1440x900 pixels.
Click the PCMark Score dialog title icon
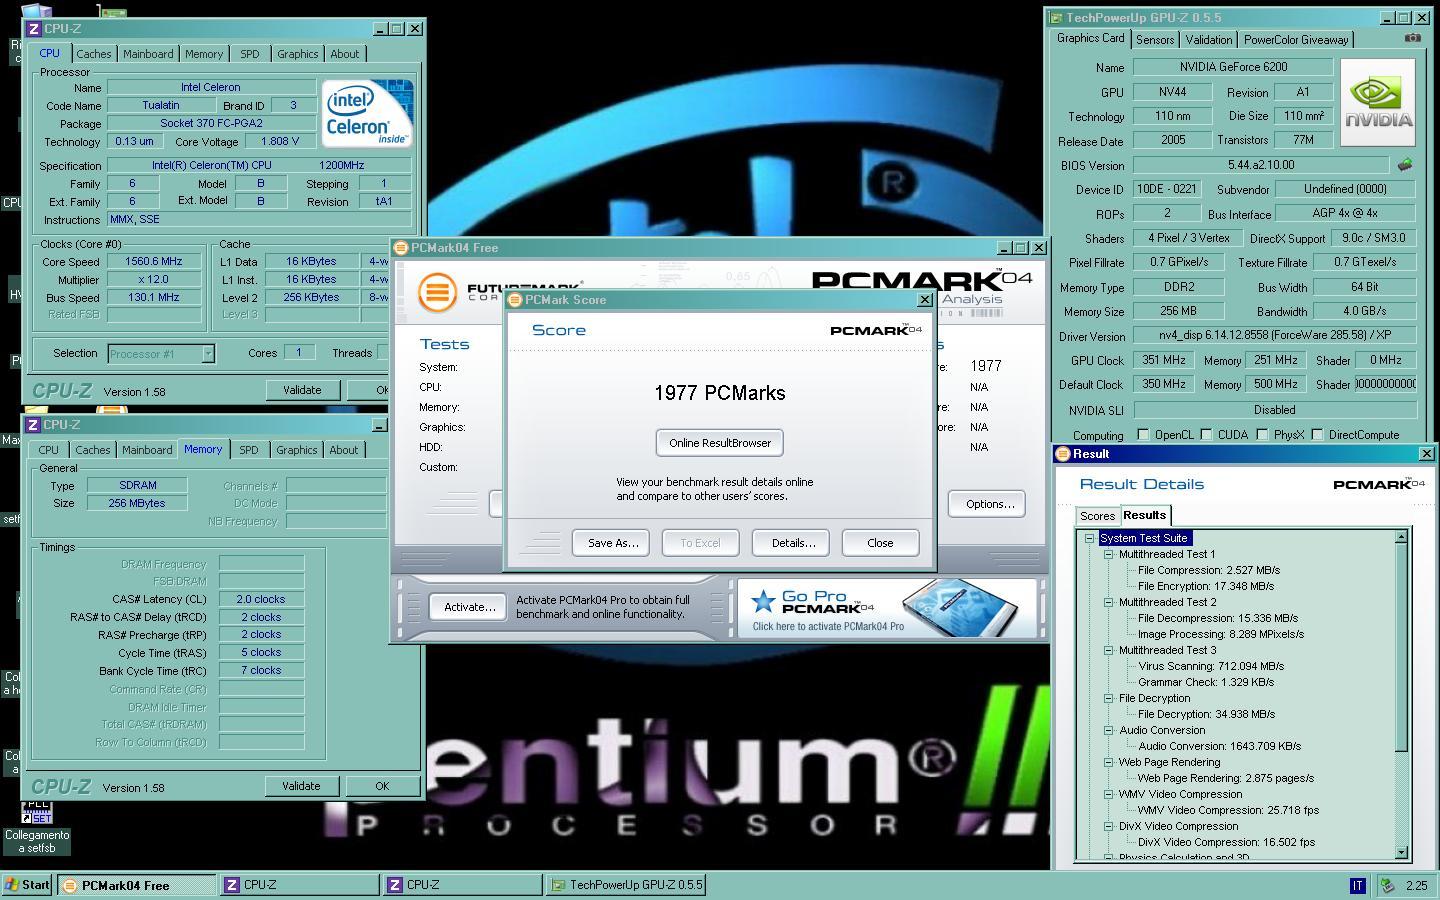pyautogui.click(x=515, y=300)
